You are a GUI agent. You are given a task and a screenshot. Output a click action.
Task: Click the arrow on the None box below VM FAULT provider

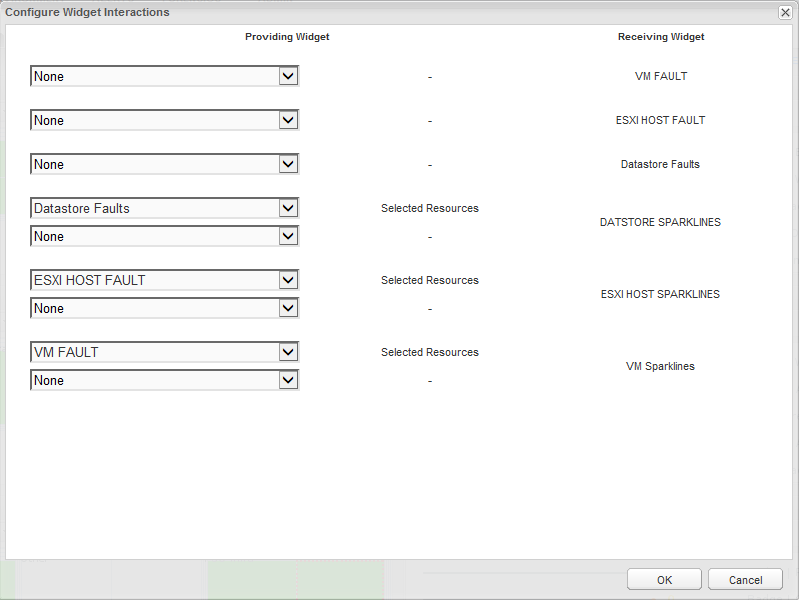point(288,380)
